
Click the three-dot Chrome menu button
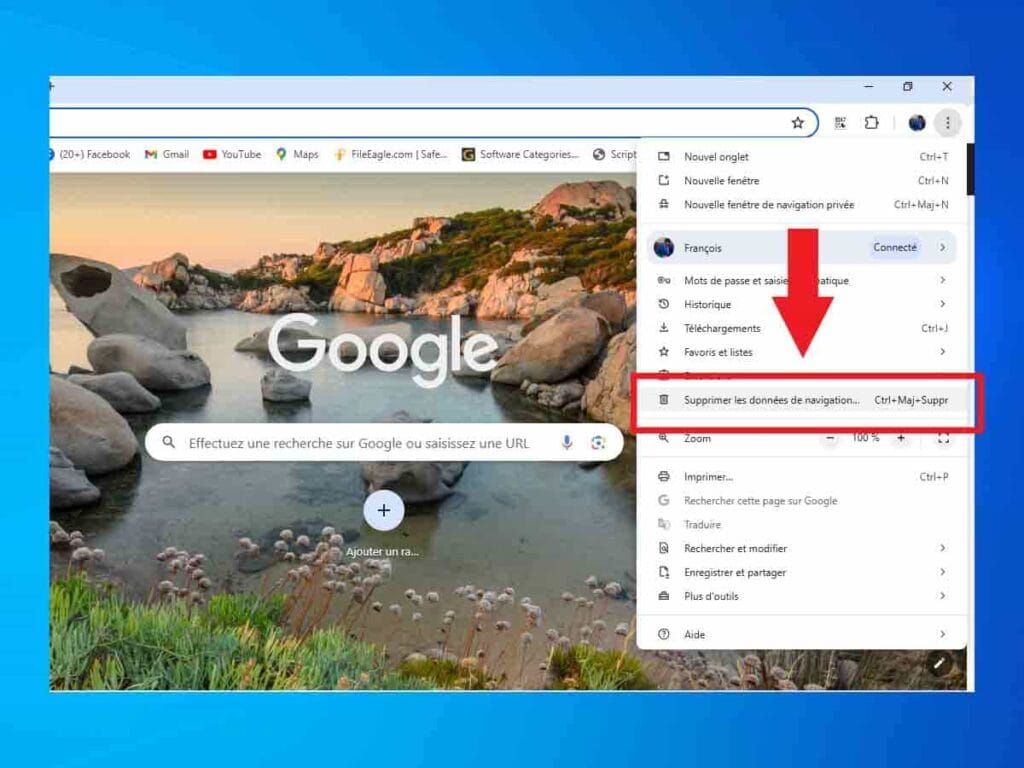pyautogui.click(x=947, y=123)
